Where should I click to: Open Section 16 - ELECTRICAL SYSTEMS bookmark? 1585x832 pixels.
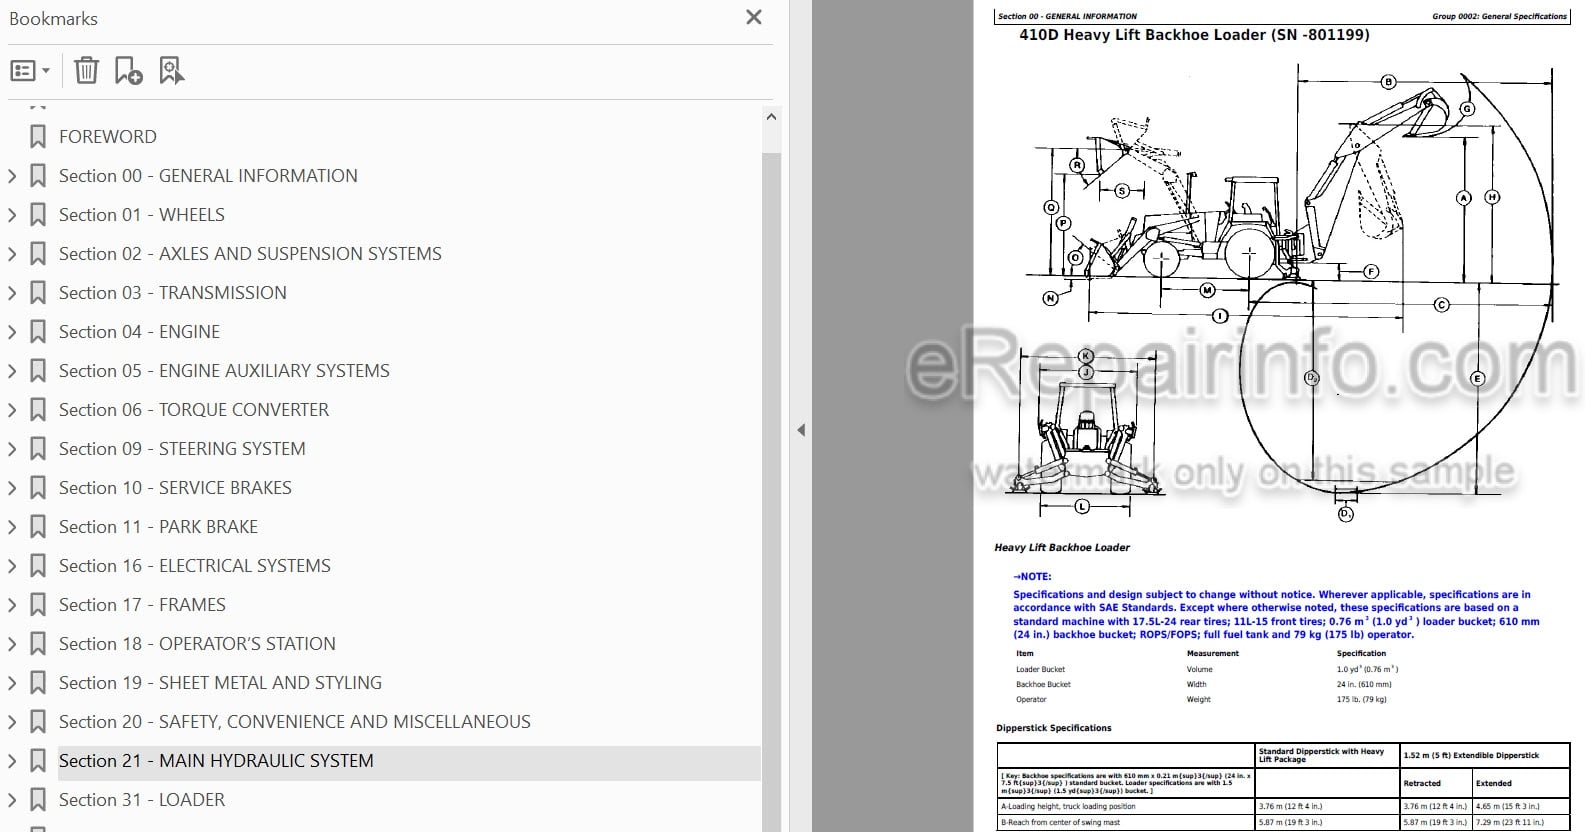point(195,566)
